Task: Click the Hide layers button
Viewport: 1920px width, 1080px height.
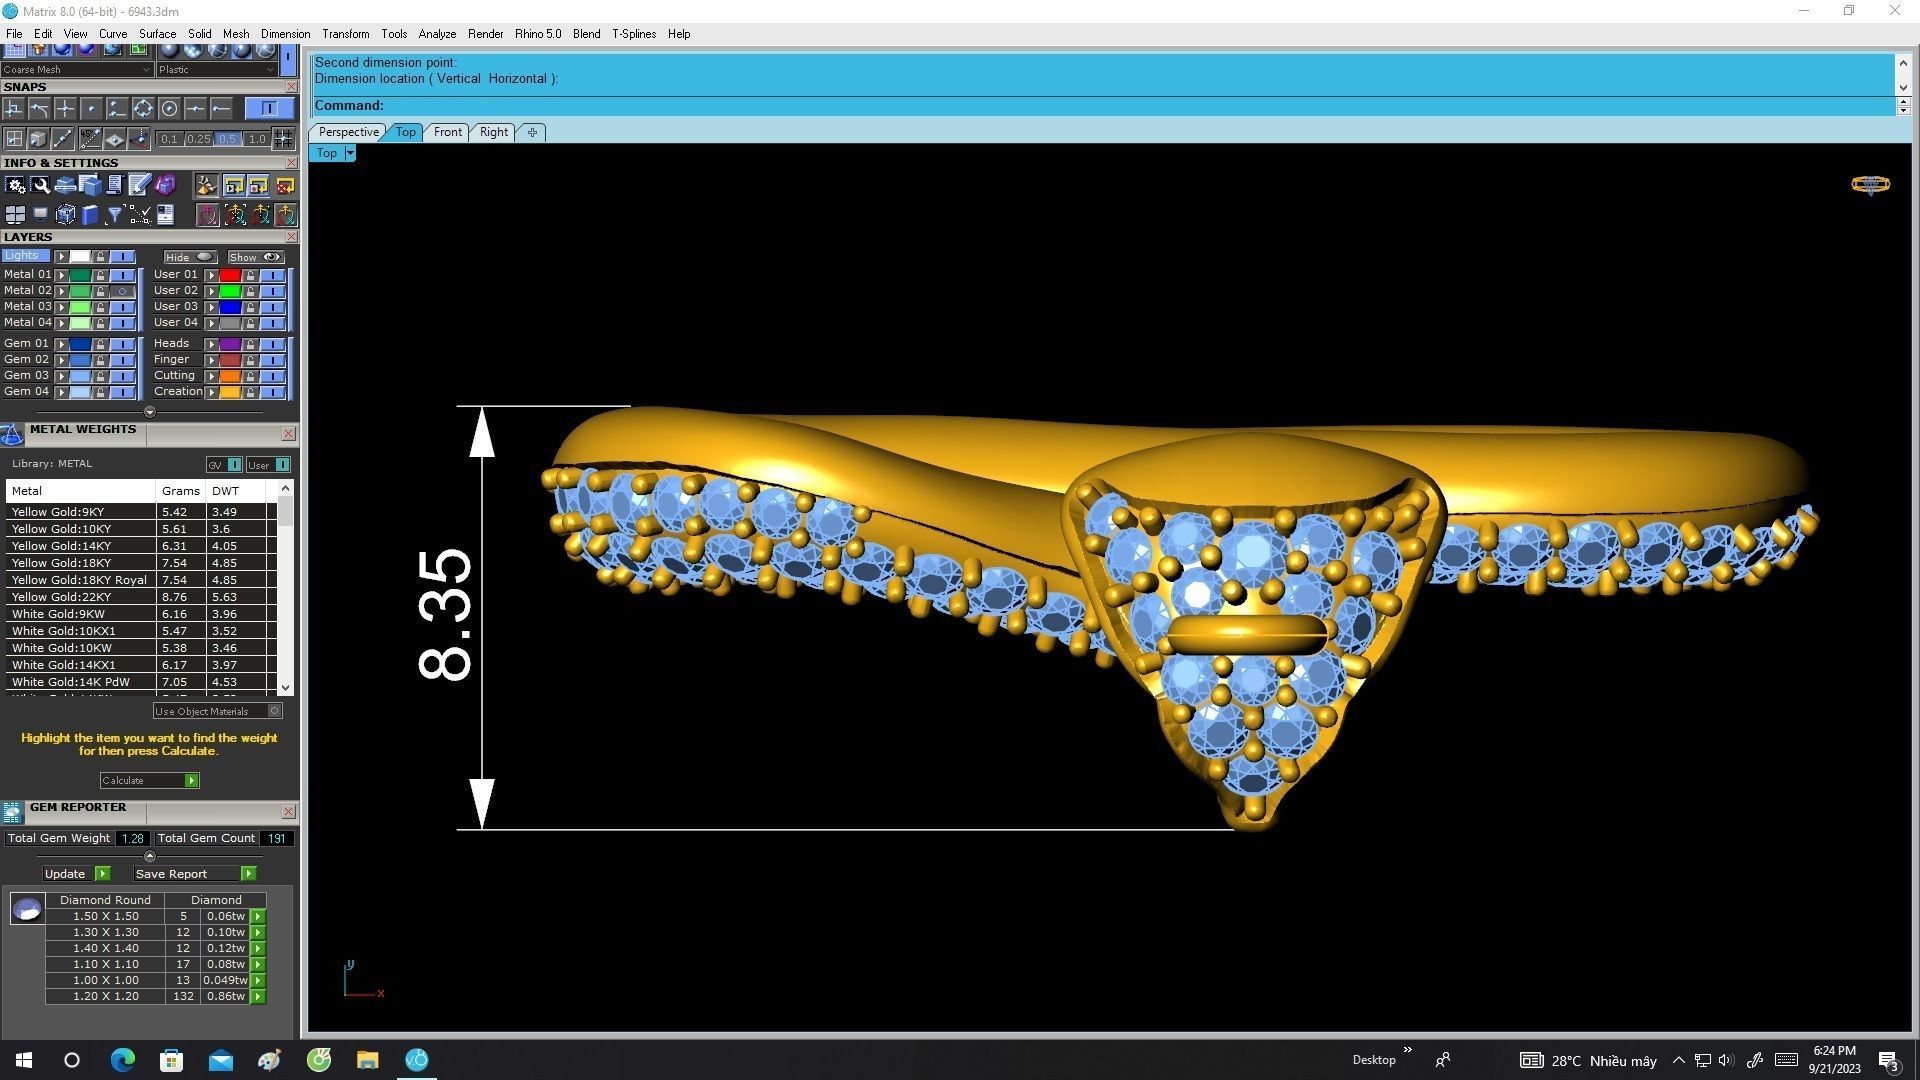Action: 190,258
